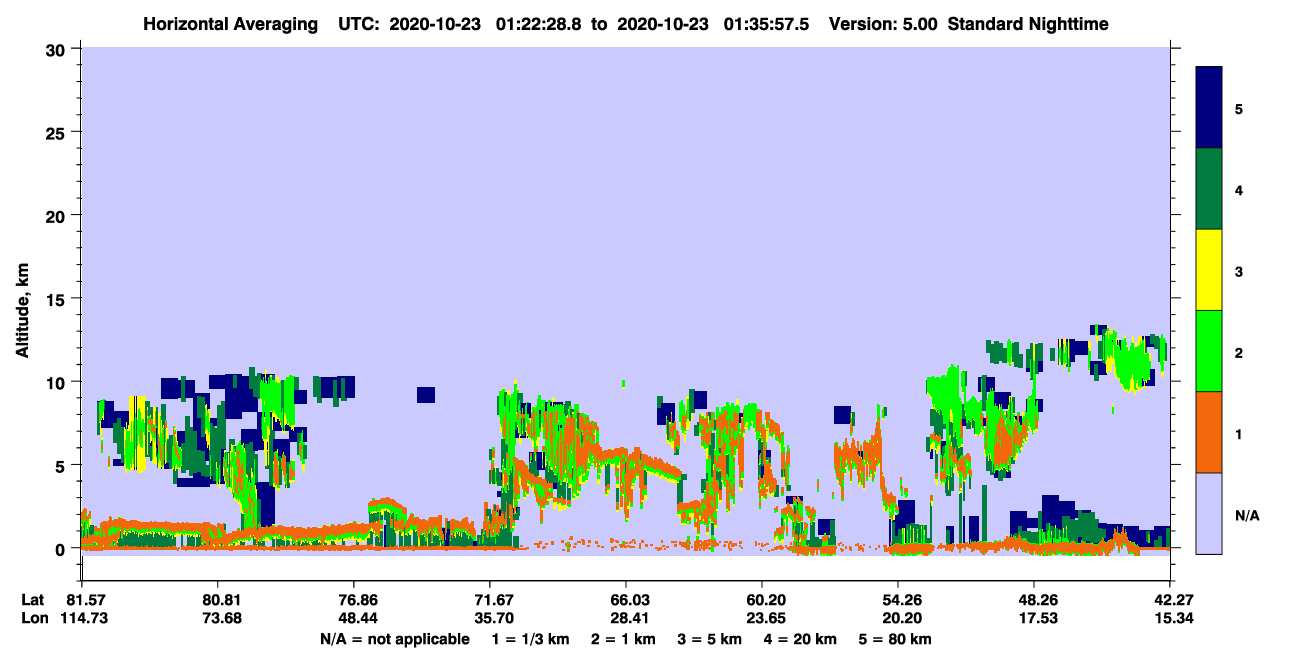Click the yellow color bar segment labeled 3

[x=1209, y=270]
